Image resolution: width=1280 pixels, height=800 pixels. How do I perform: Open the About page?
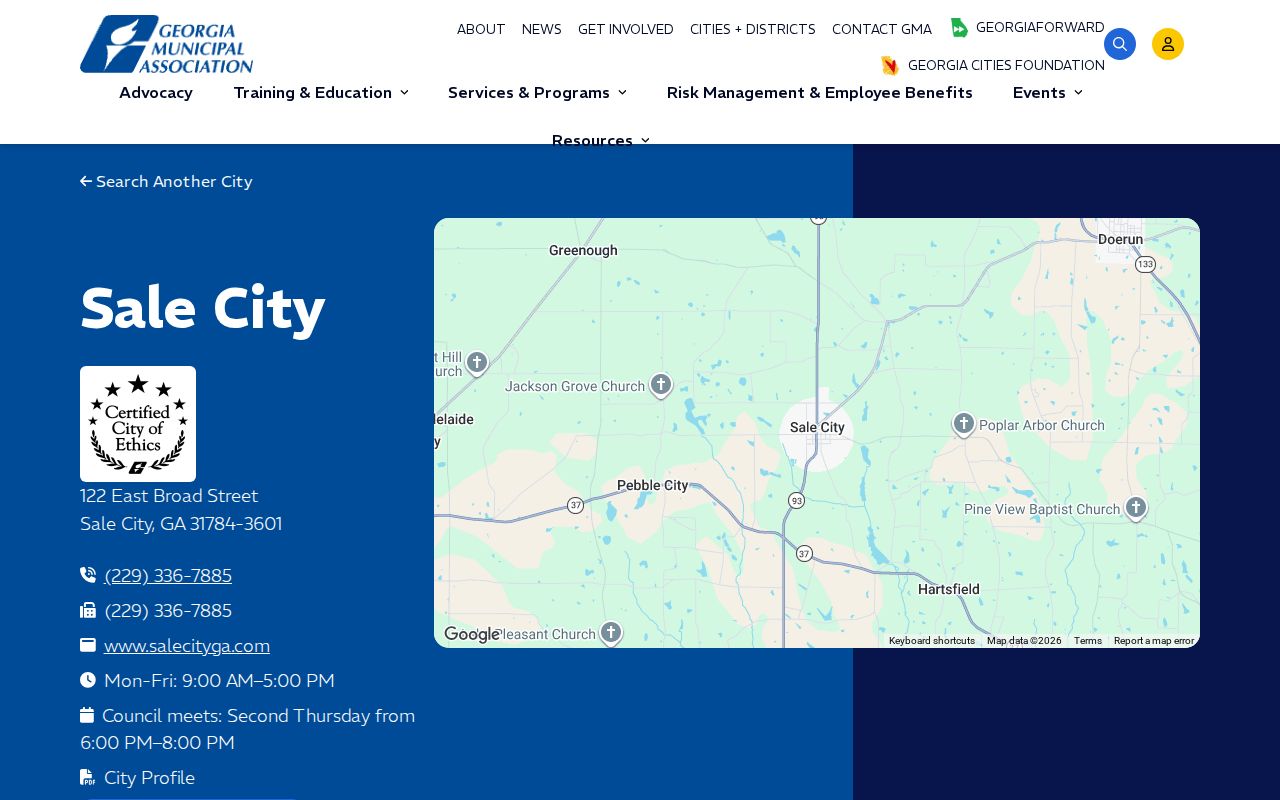[x=481, y=30]
